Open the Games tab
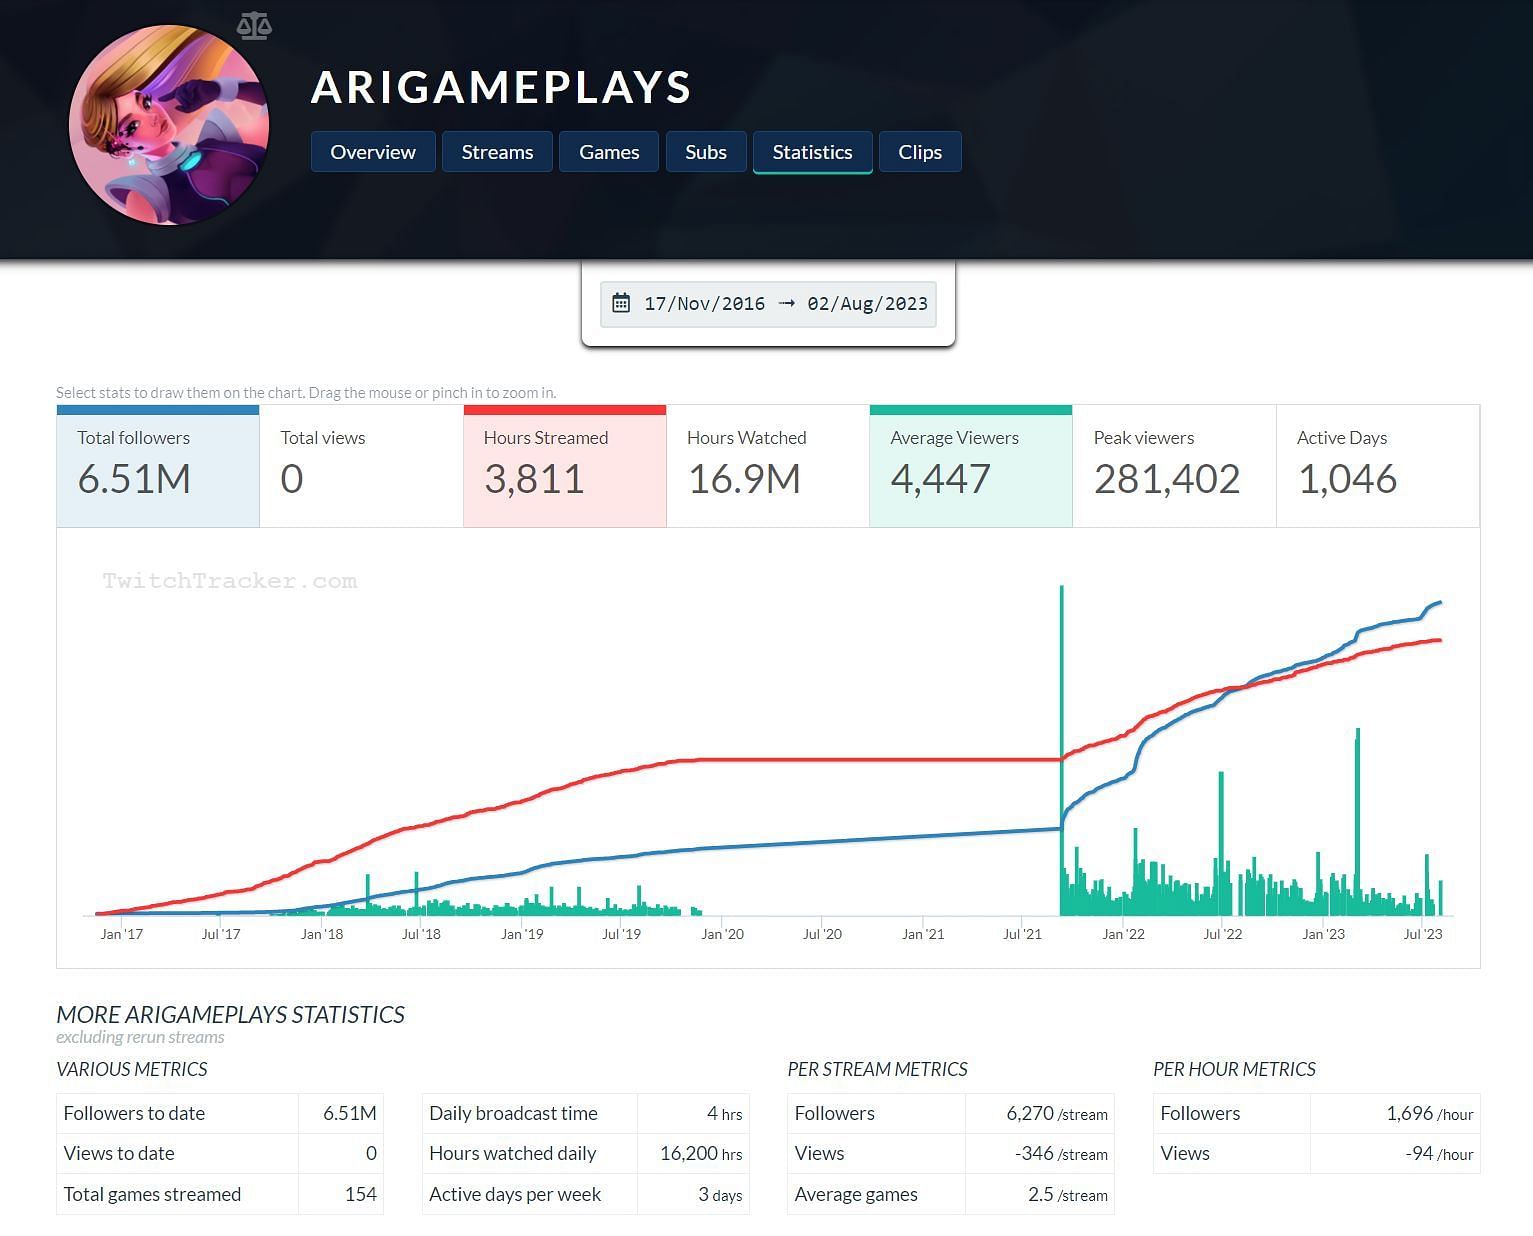 609,152
